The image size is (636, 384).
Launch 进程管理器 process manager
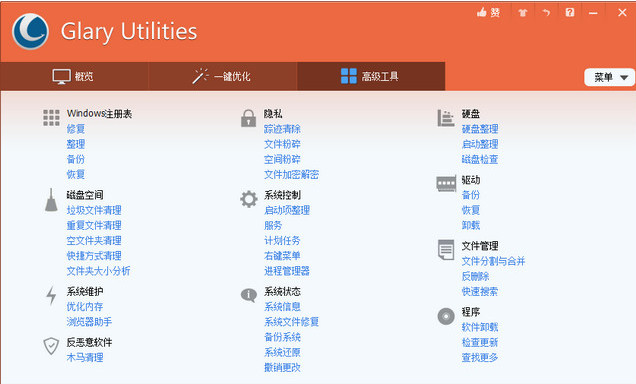[x=287, y=271]
